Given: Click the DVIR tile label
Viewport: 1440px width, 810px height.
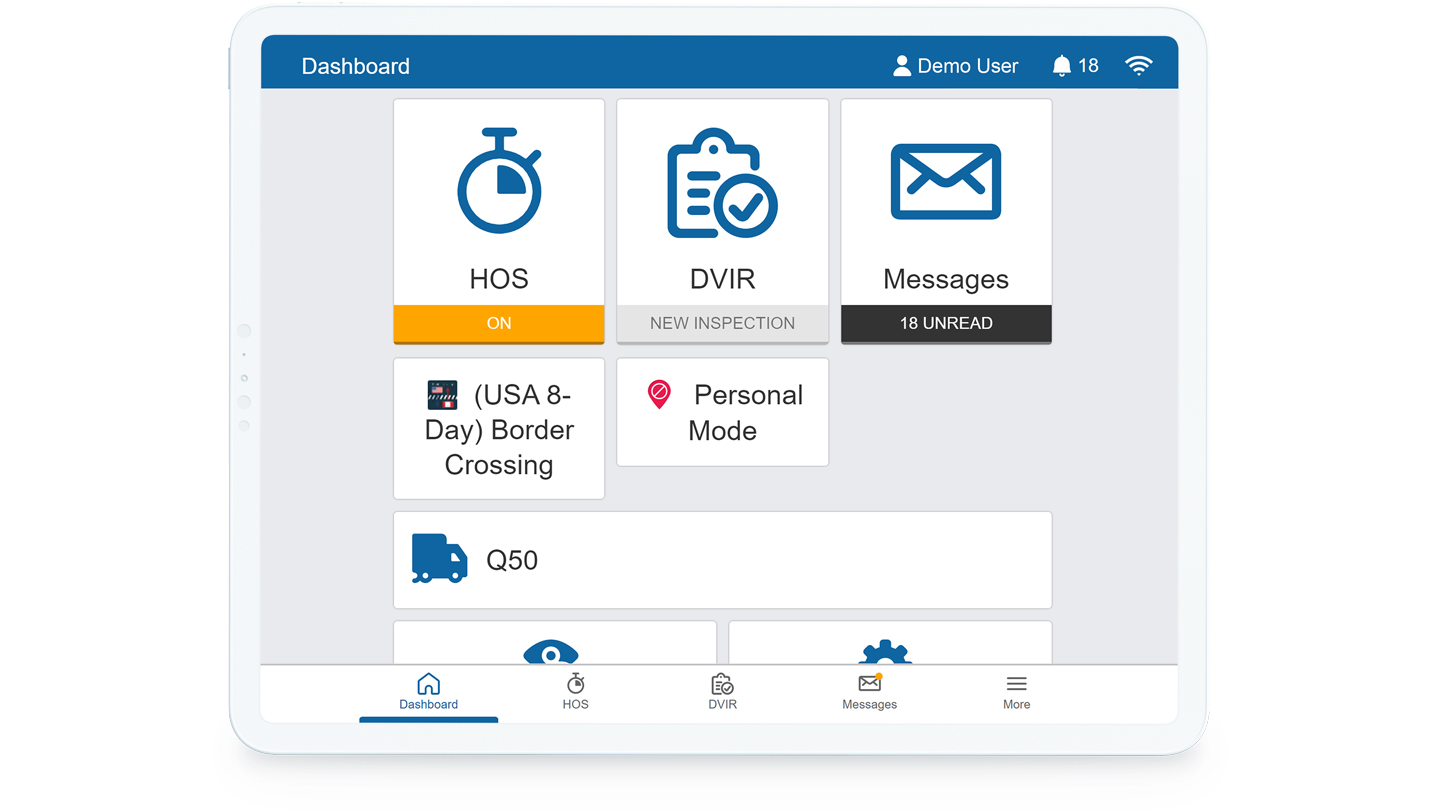Looking at the screenshot, I should pos(722,279).
